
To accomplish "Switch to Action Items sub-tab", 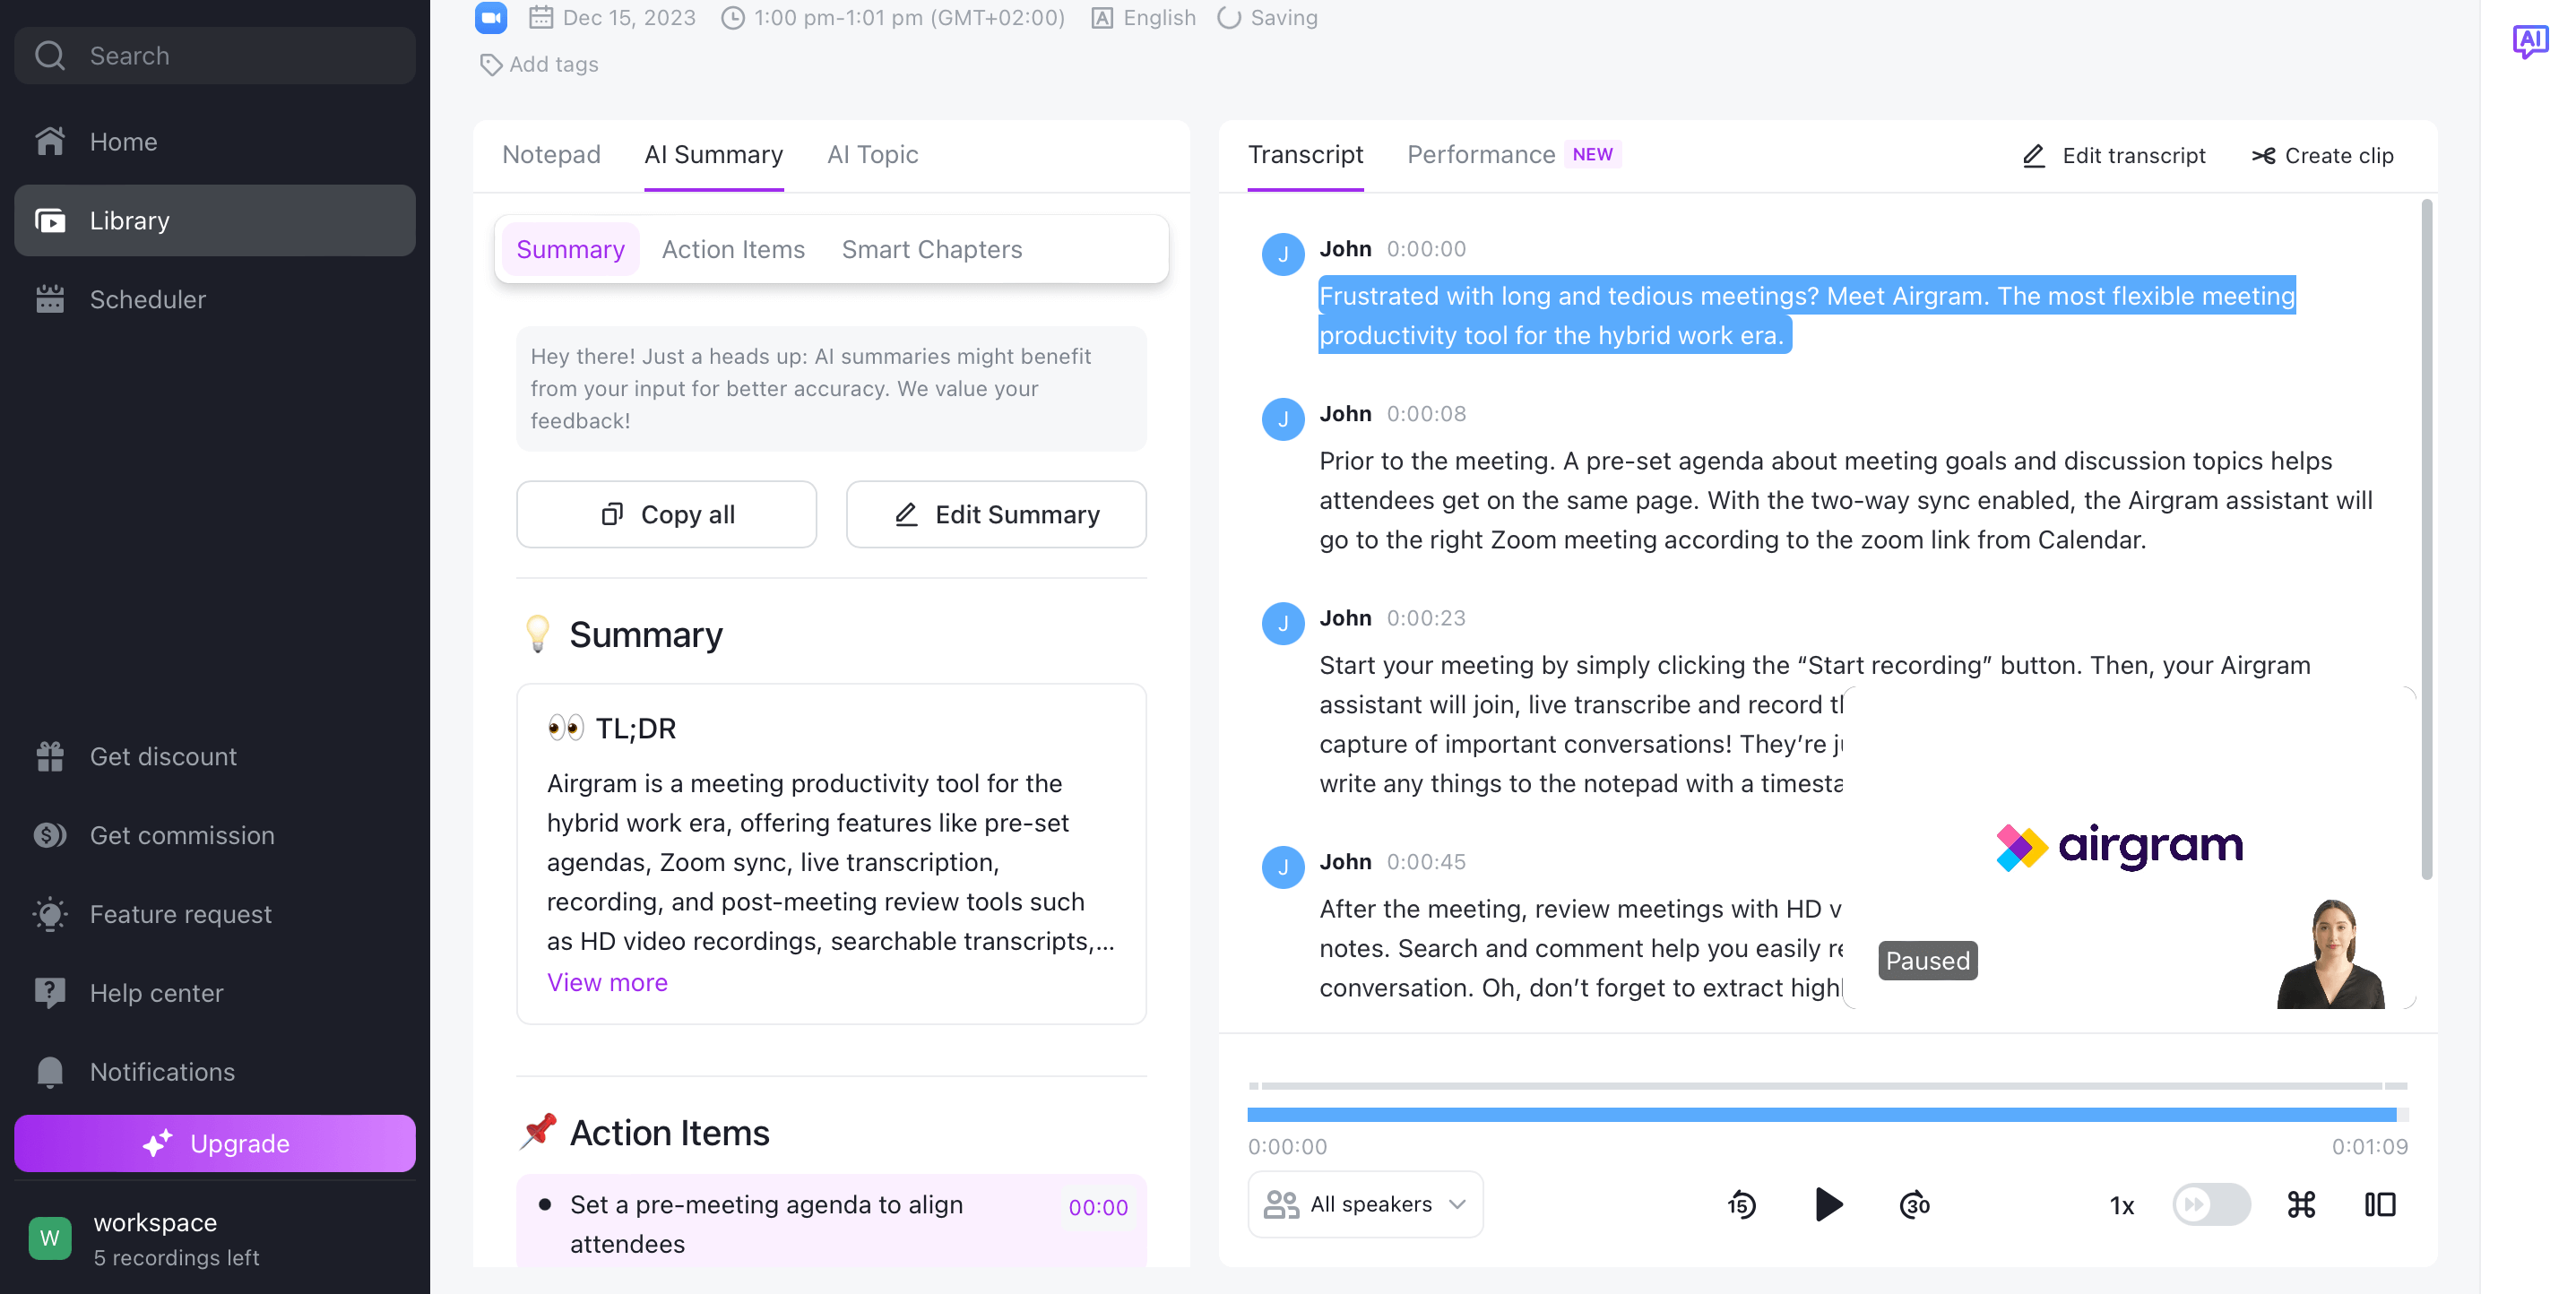I will click(x=733, y=249).
